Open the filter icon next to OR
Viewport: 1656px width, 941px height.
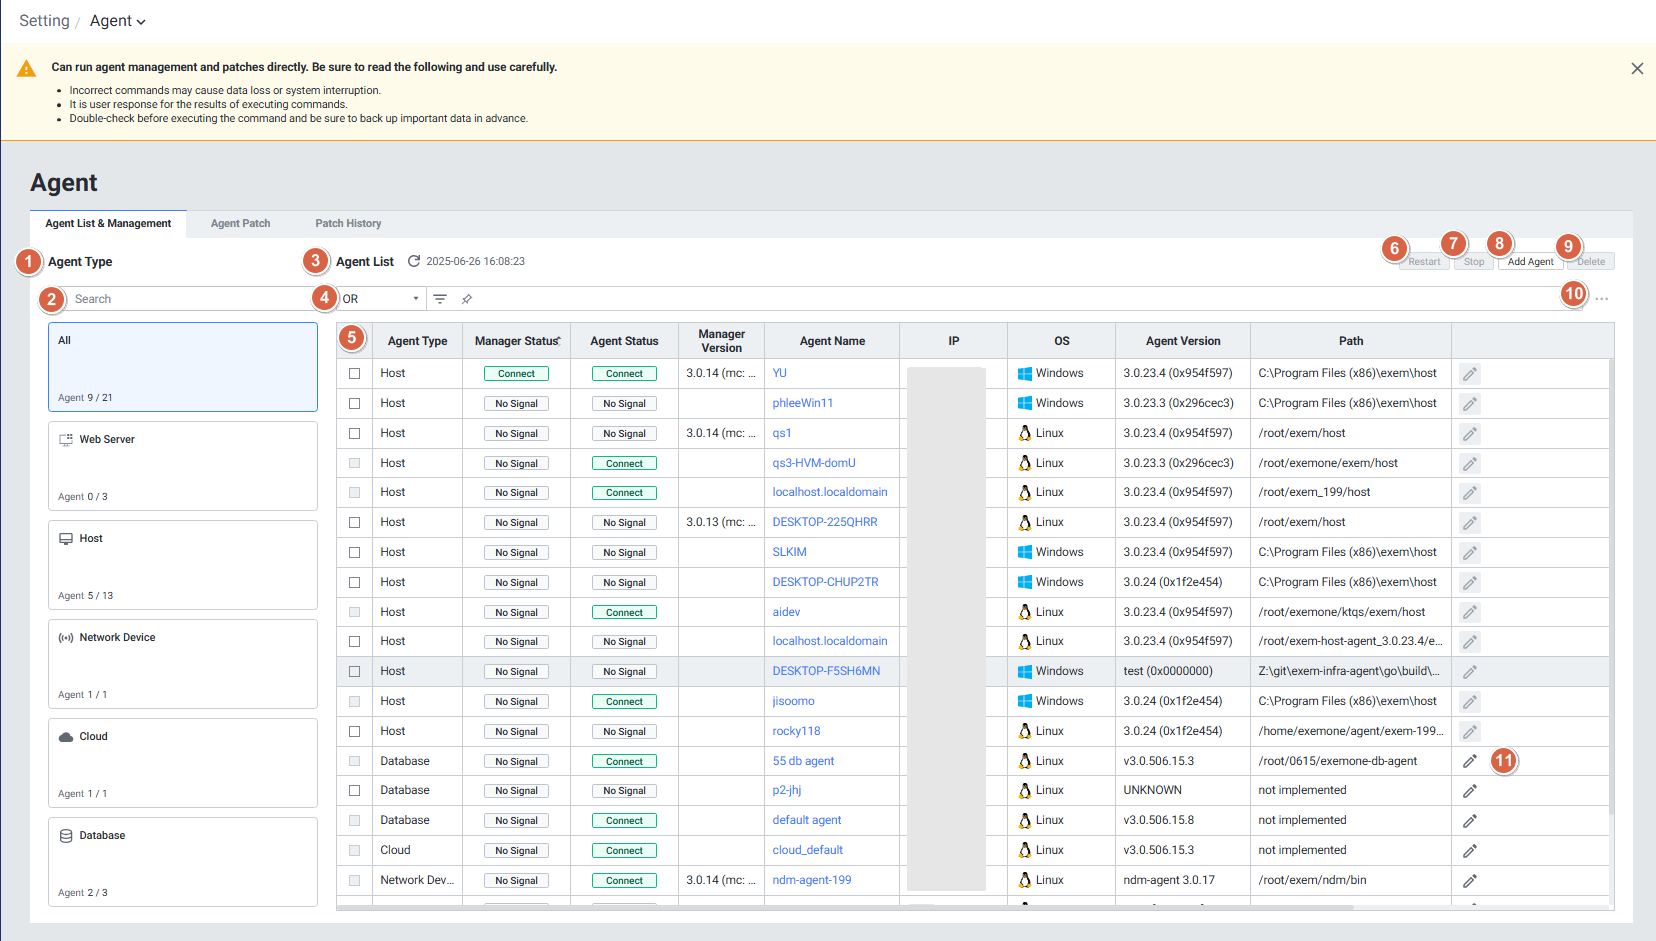tap(440, 299)
